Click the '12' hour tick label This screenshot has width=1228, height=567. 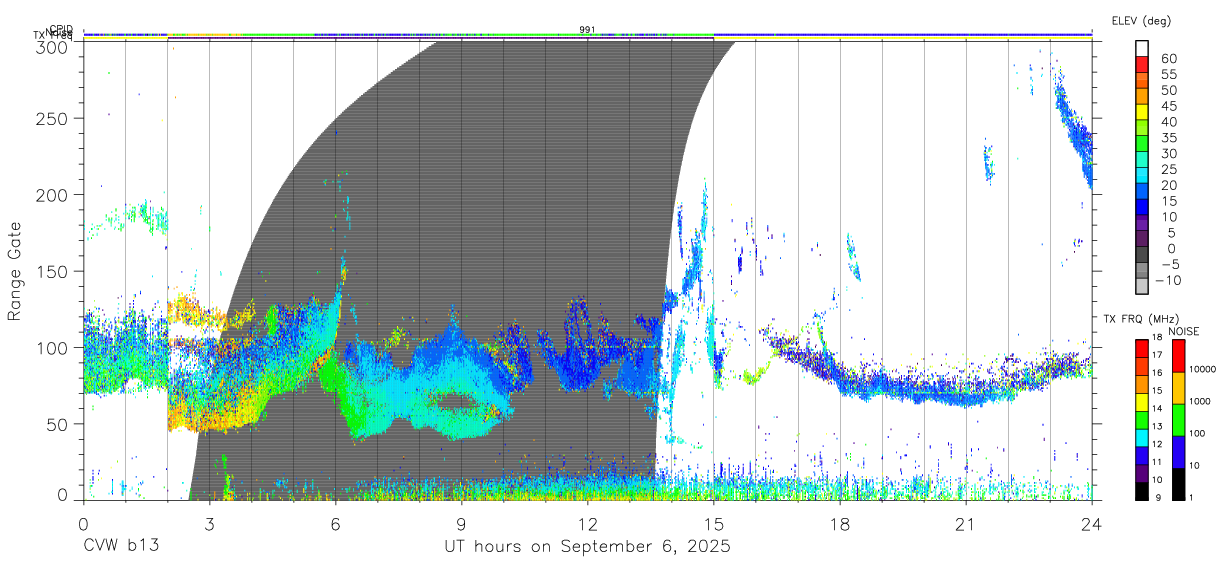tap(587, 523)
